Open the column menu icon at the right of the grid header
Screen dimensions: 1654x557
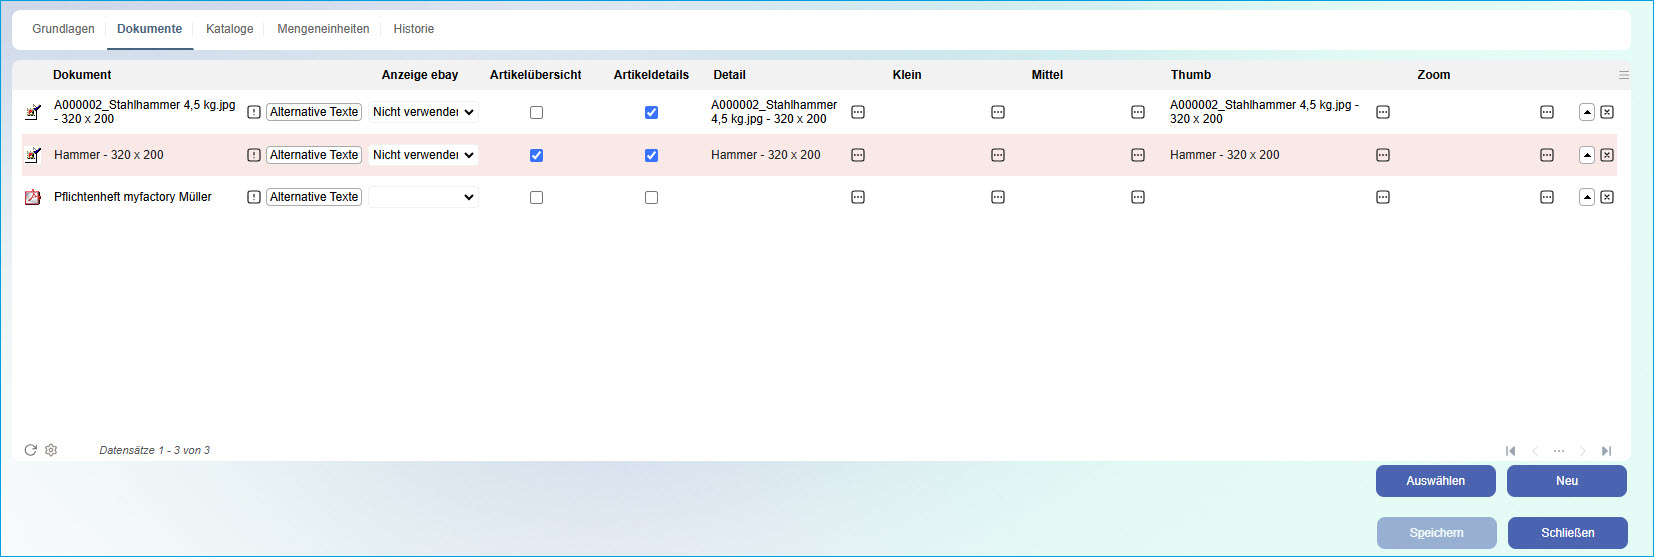coord(1624,75)
